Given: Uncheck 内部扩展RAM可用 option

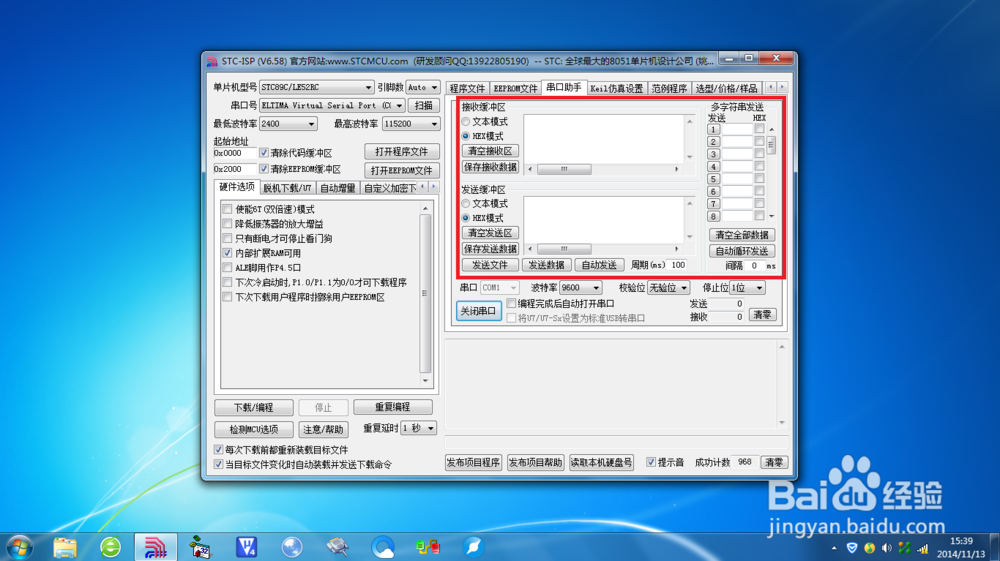Looking at the screenshot, I should coord(227,253).
